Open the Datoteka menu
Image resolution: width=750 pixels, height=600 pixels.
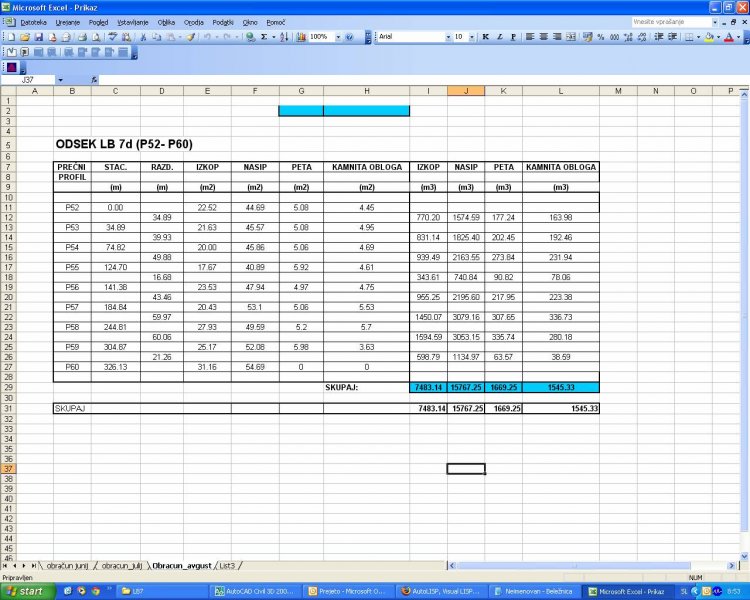coord(33,22)
